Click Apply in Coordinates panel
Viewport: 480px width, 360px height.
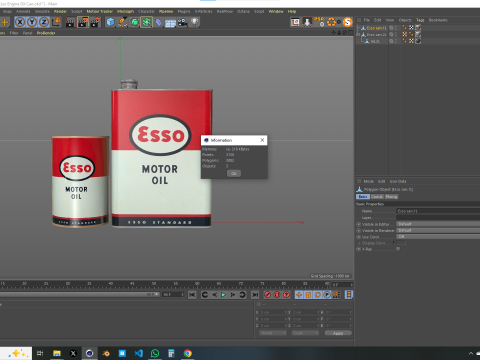tap(338, 333)
